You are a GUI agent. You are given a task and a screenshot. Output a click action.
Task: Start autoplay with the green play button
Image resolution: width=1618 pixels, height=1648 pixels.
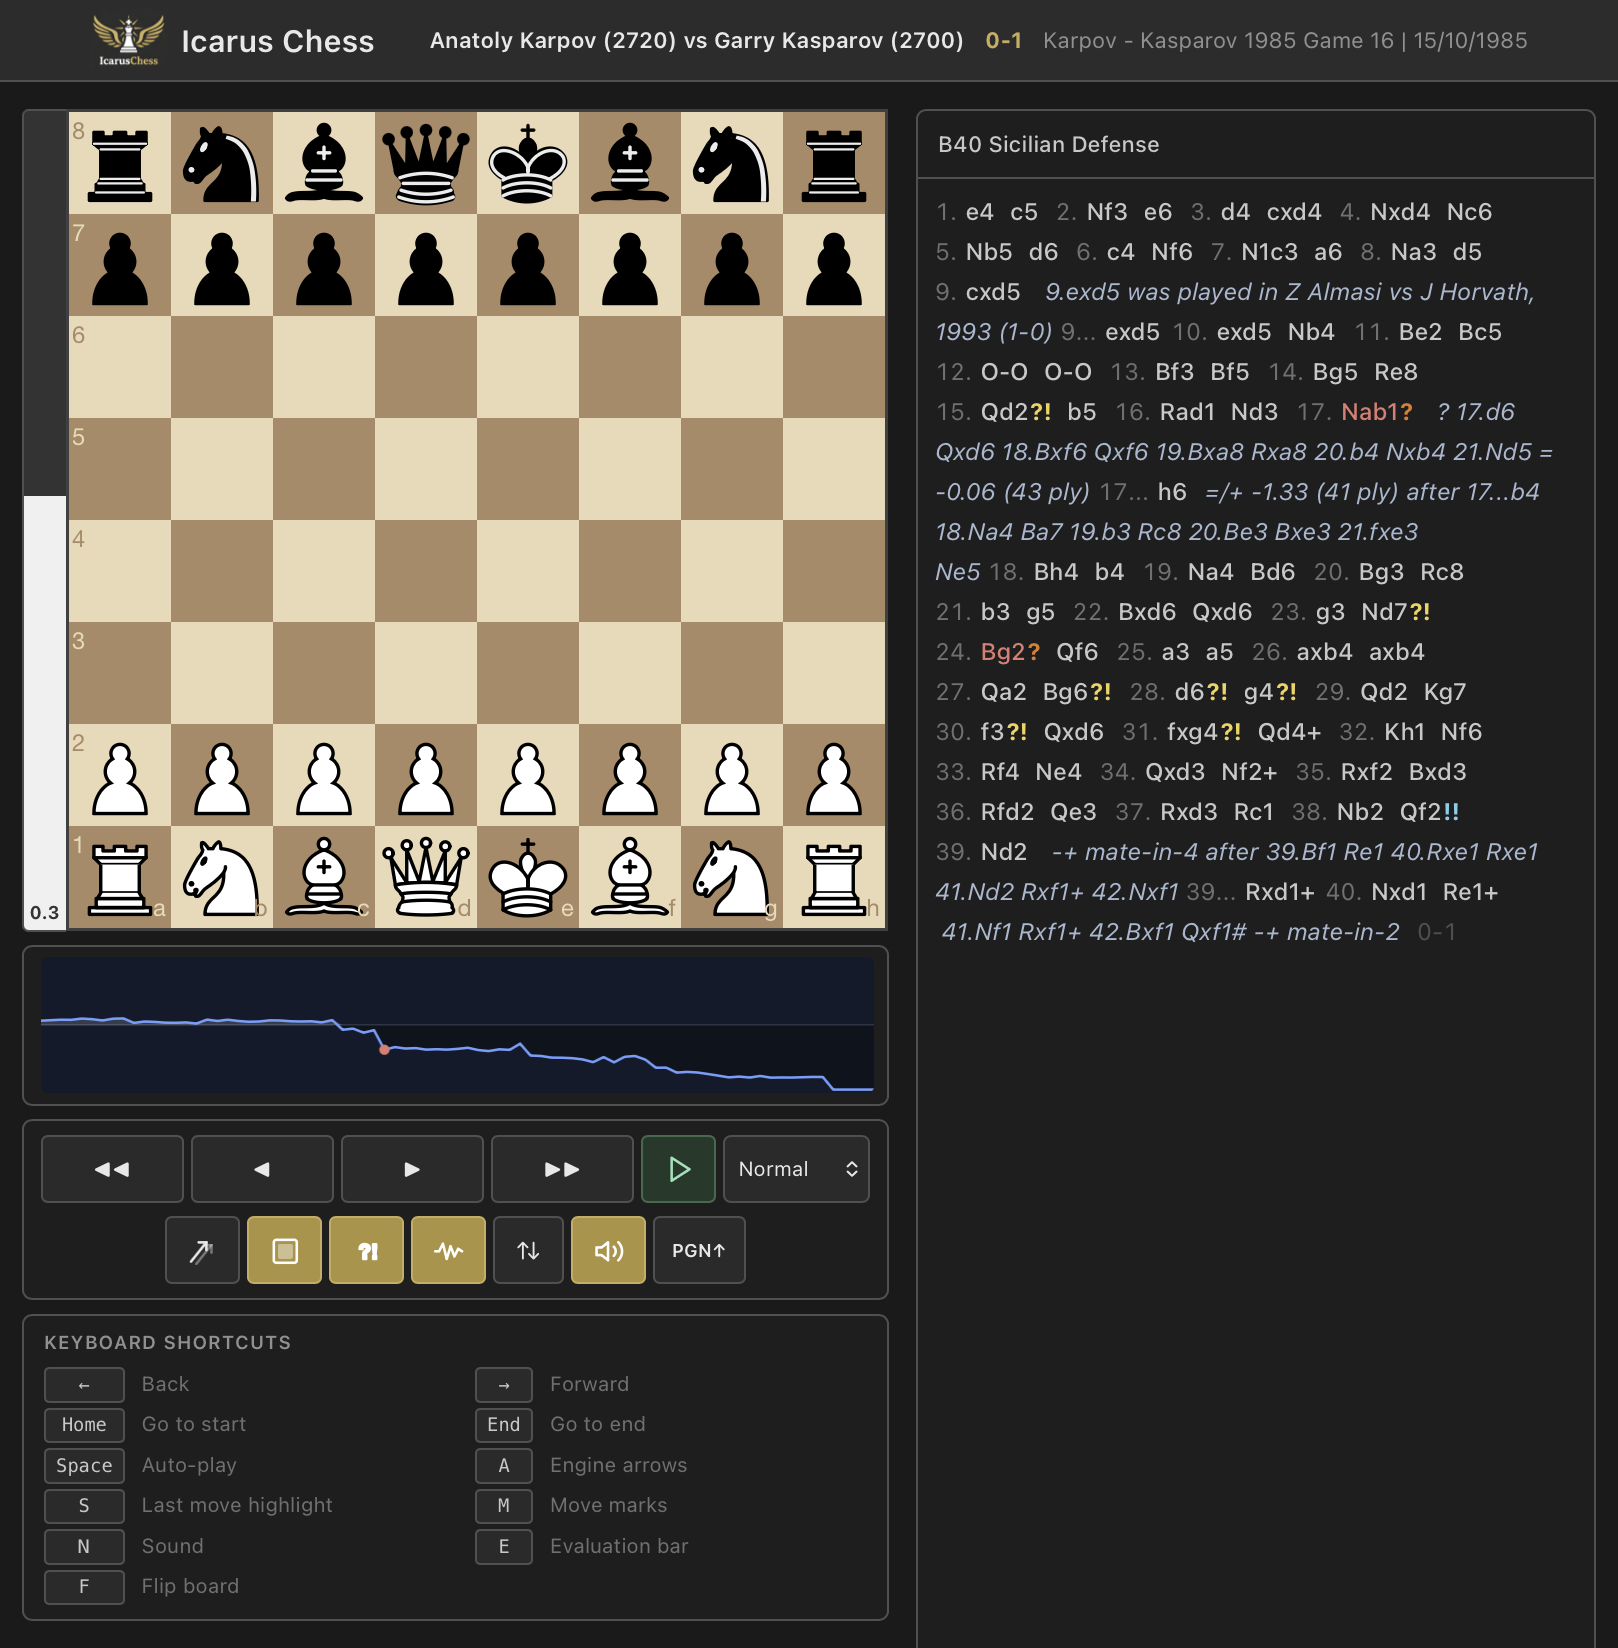point(678,1168)
